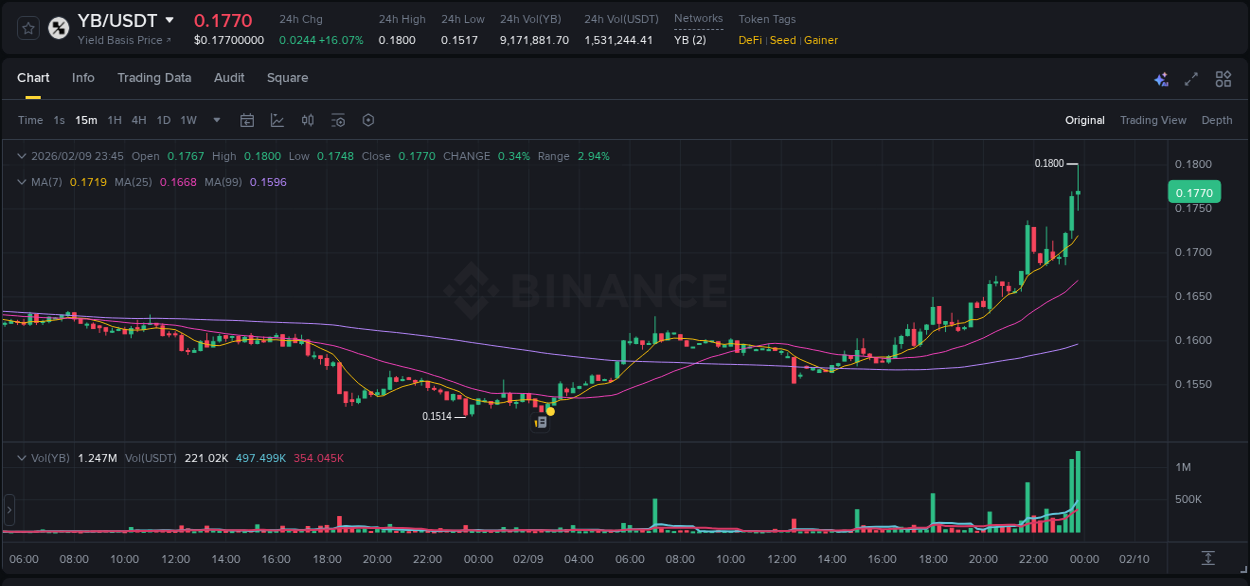Select the 1D time interval
This screenshot has height=586, width=1250.
[163, 120]
